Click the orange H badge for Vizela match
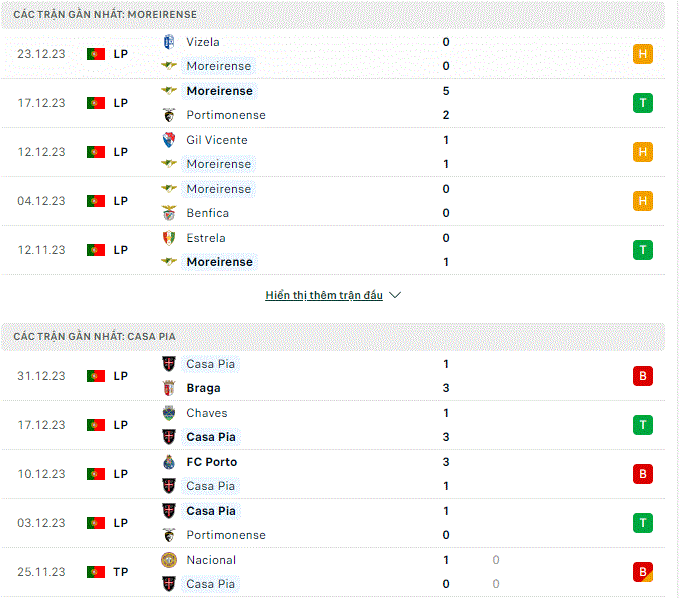The image size is (679, 598). coord(643,54)
